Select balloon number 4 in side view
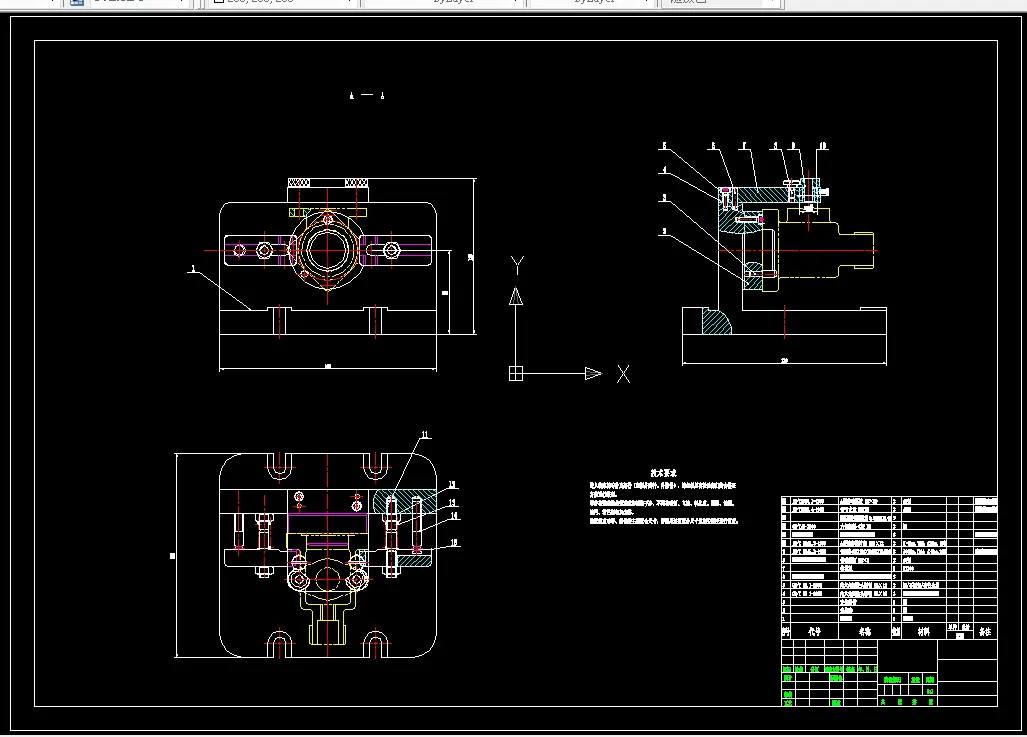Screen dimensions: 1027x737 (664, 170)
